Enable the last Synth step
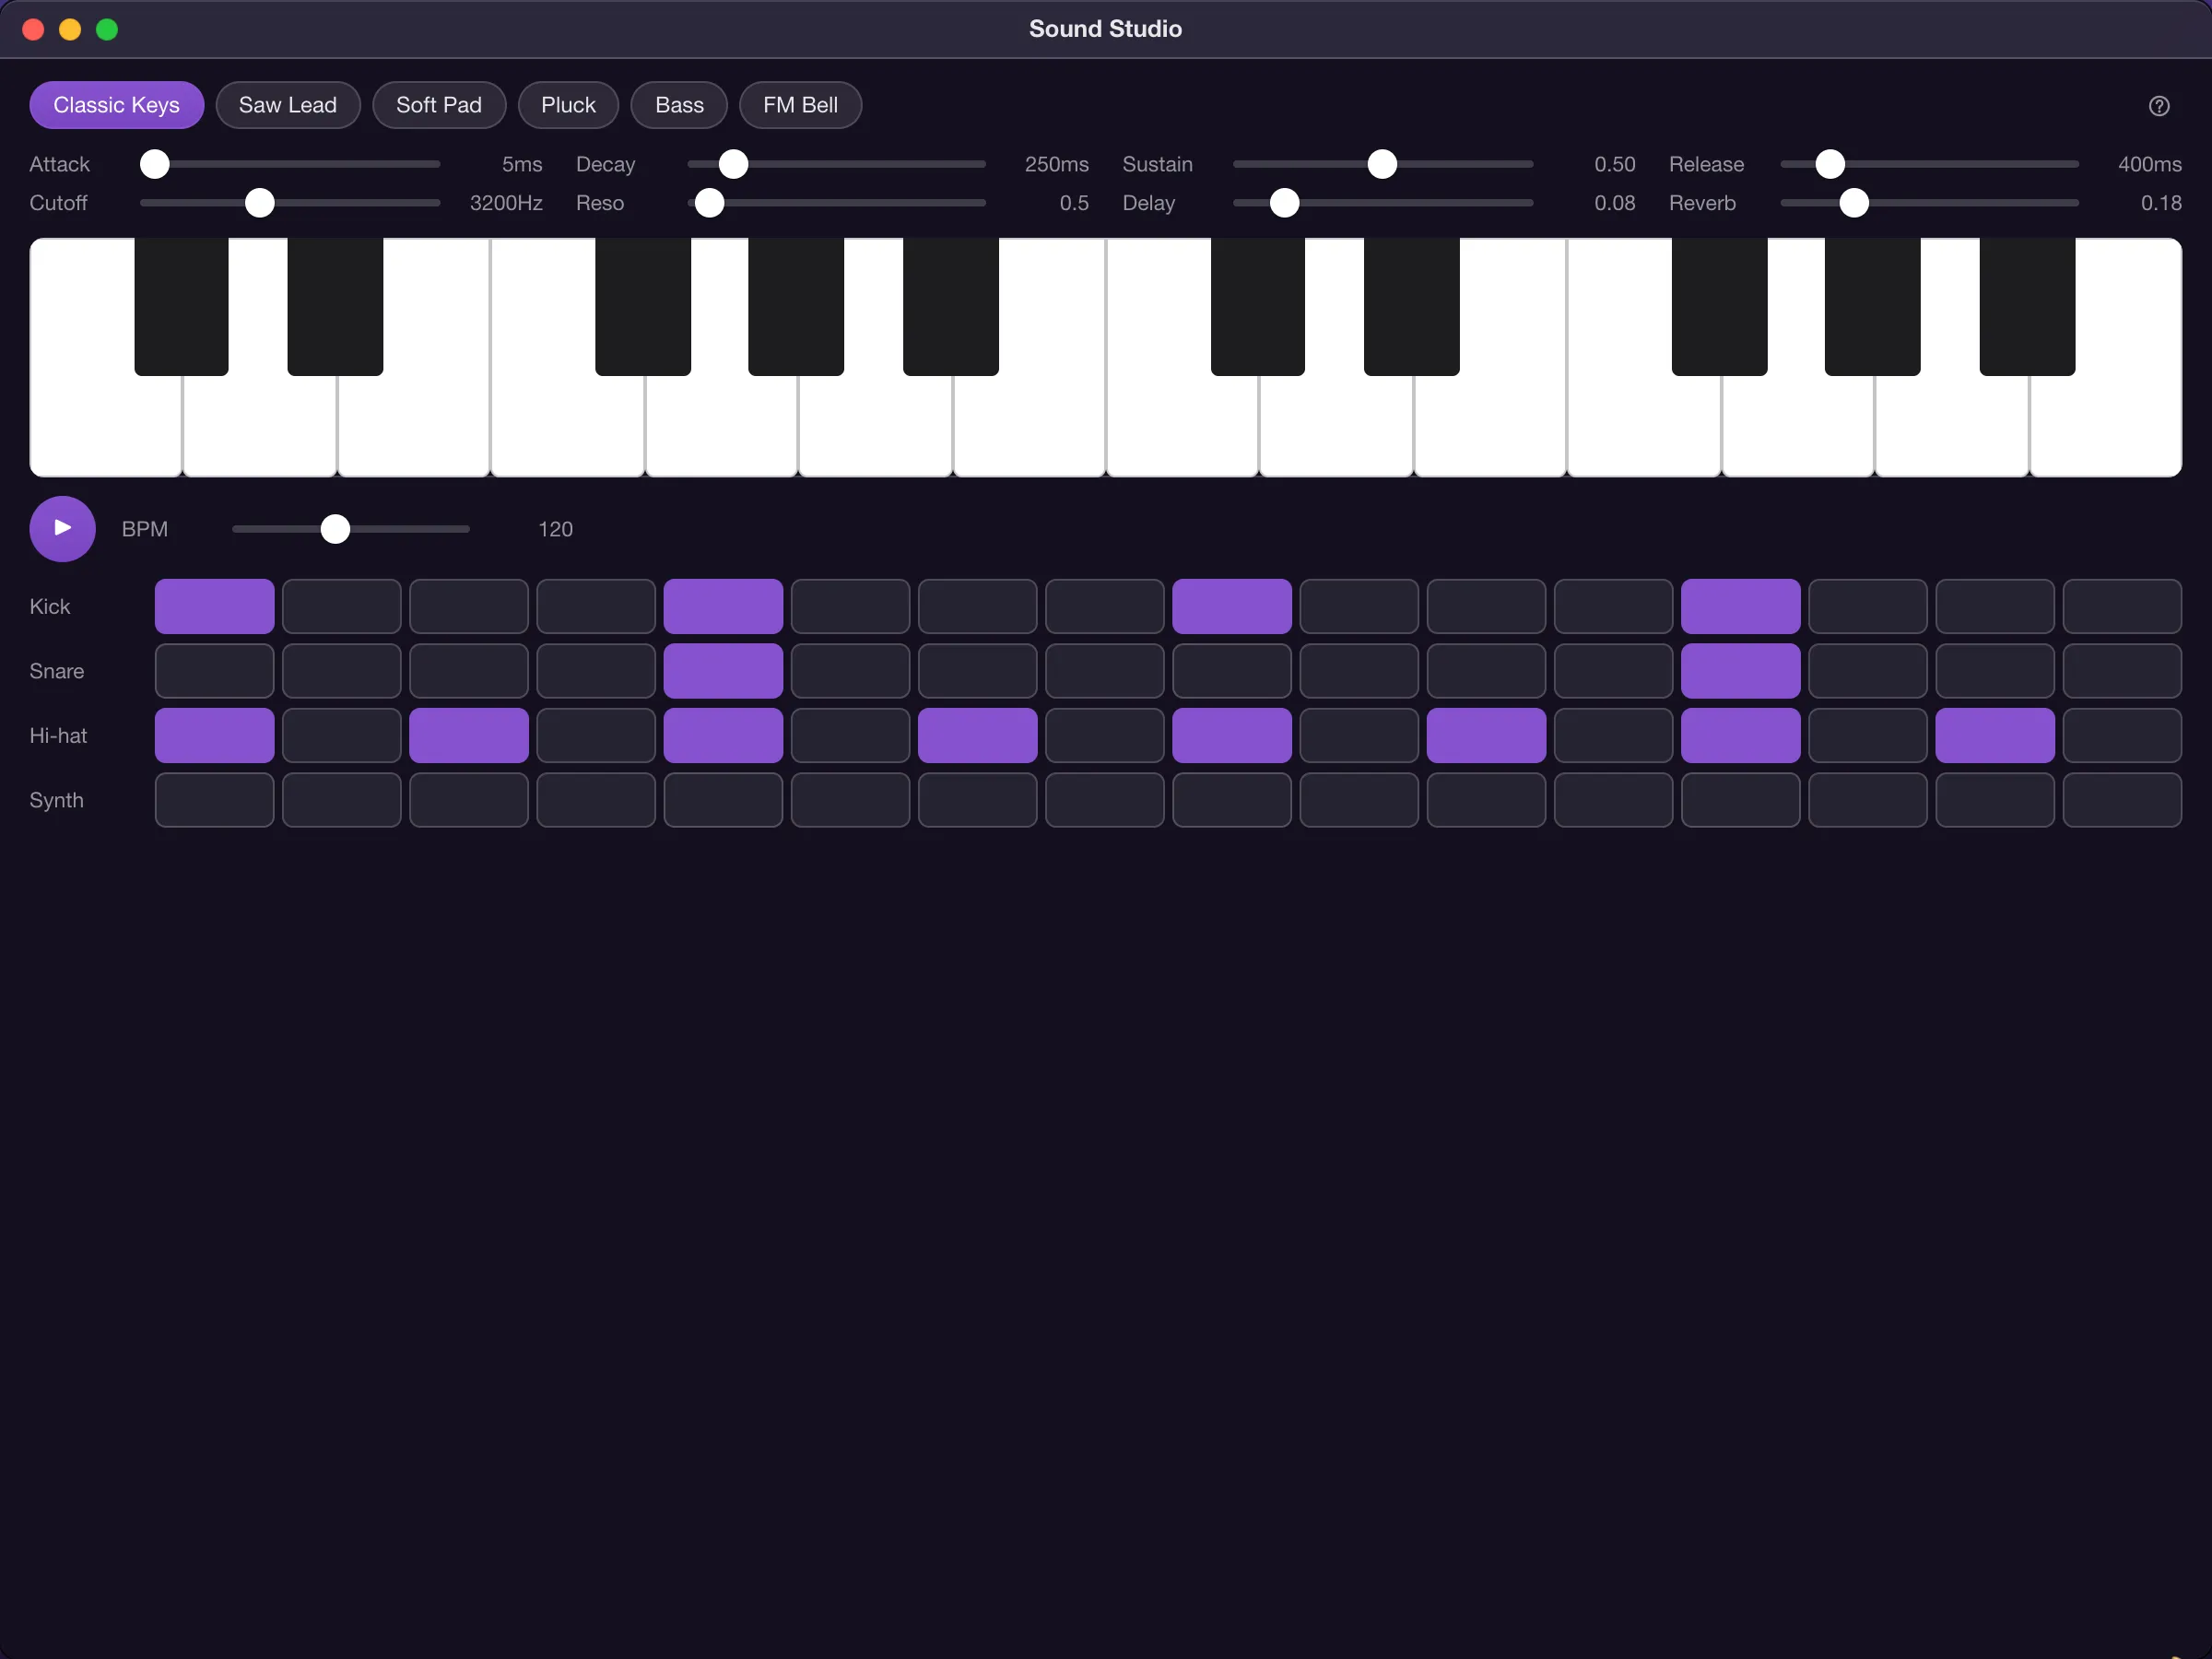Screen dimensions: 2212x1659 coord(2122,800)
